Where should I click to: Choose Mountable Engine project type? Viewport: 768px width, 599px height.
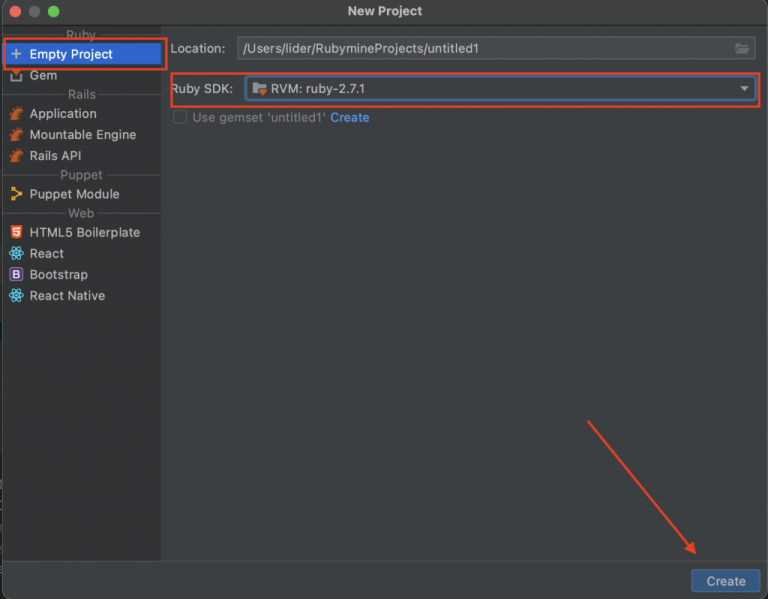82,135
